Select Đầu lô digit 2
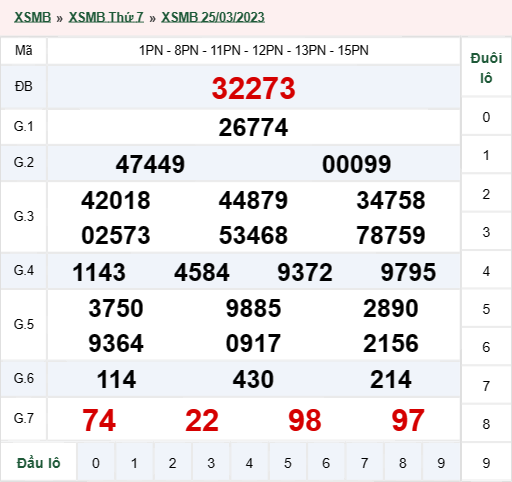The image size is (512, 482). point(172,463)
